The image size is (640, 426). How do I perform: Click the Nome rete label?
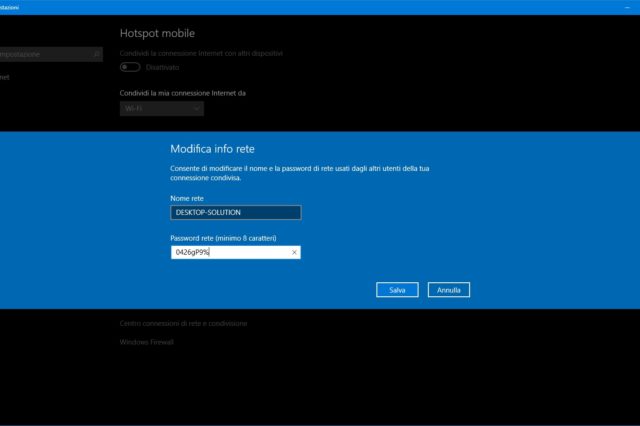(x=187, y=198)
